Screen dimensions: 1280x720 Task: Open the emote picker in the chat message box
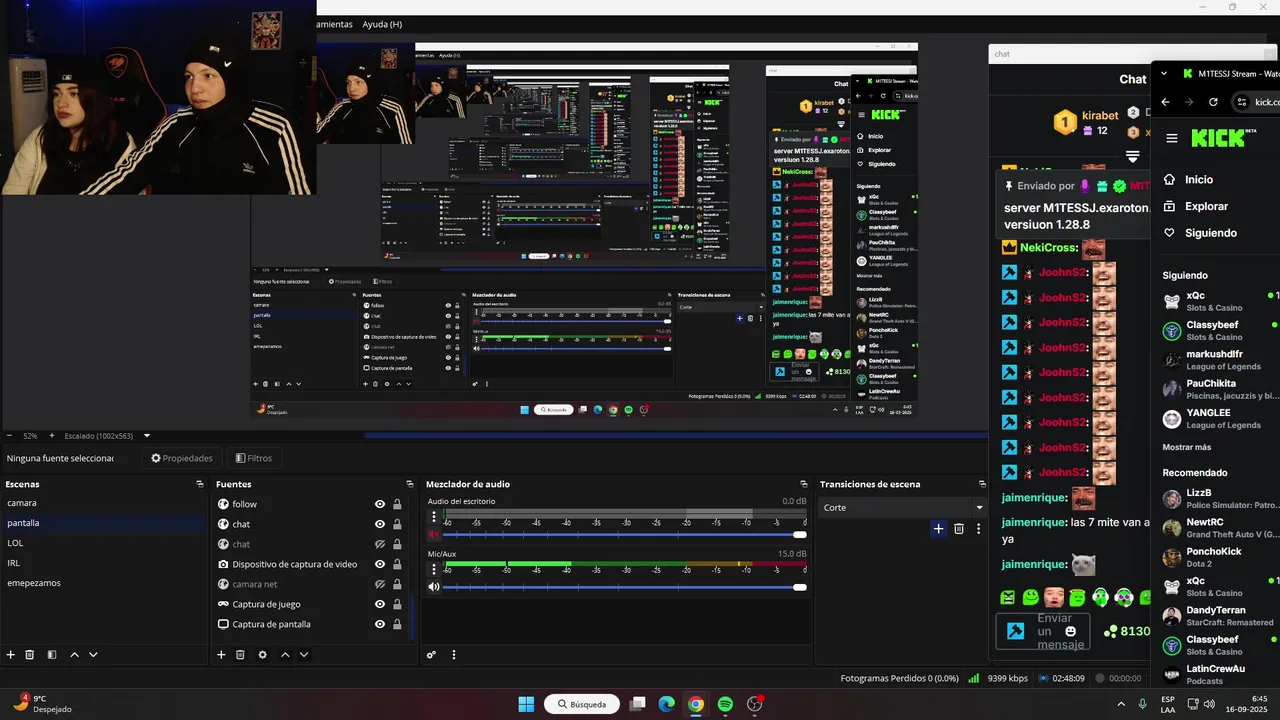coord(1071,631)
